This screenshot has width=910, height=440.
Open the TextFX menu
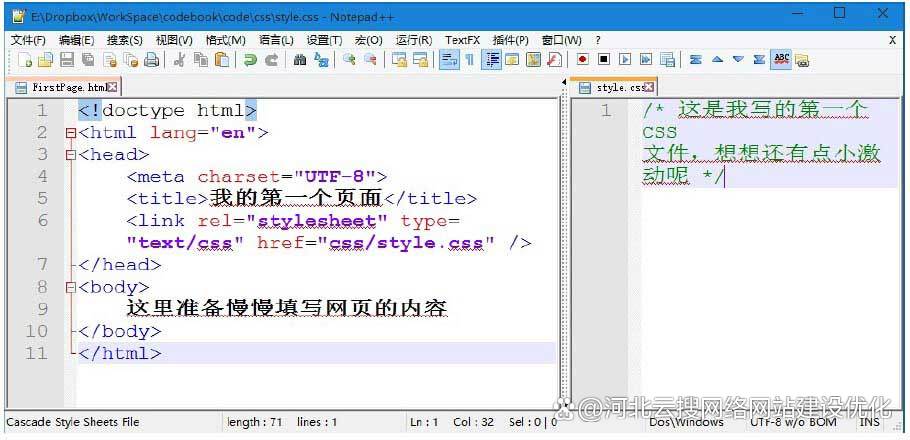pyautogui.click(x=463, y=40)
